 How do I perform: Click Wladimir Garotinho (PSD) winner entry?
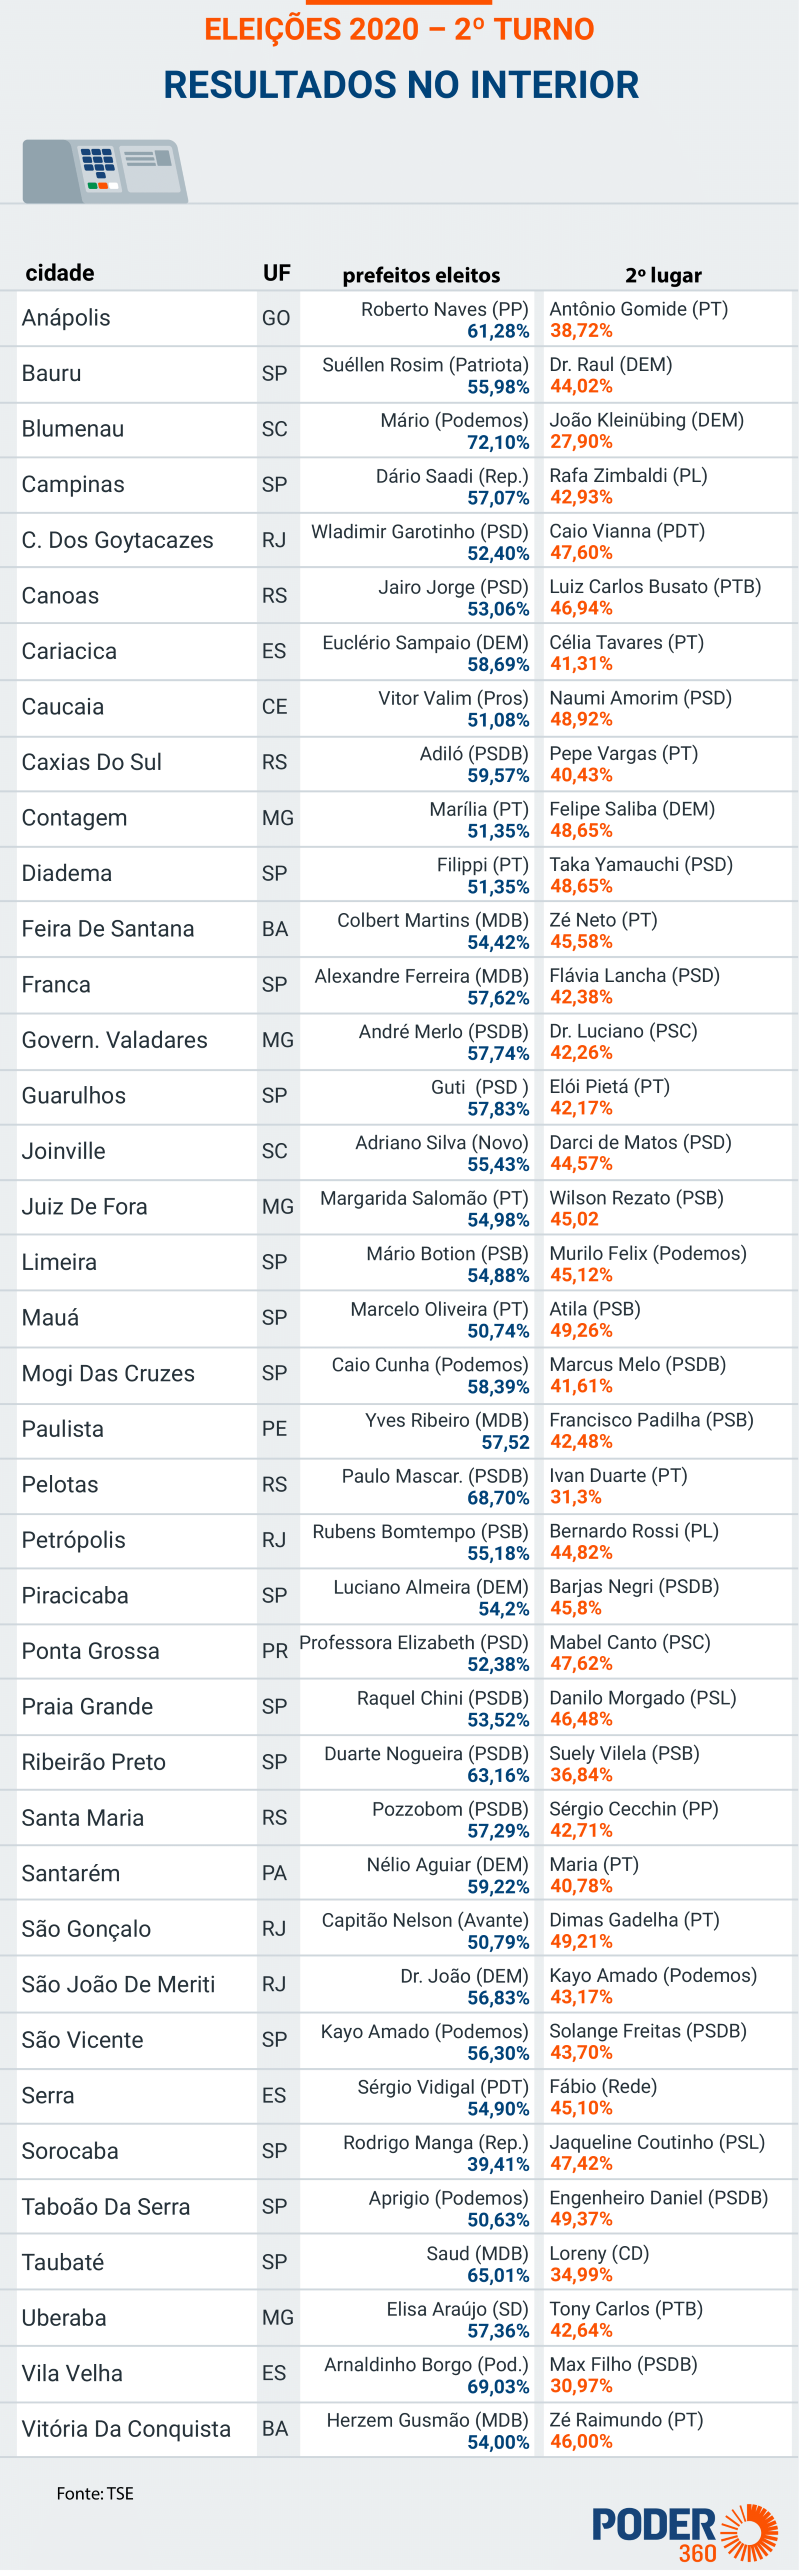point(419,532)
